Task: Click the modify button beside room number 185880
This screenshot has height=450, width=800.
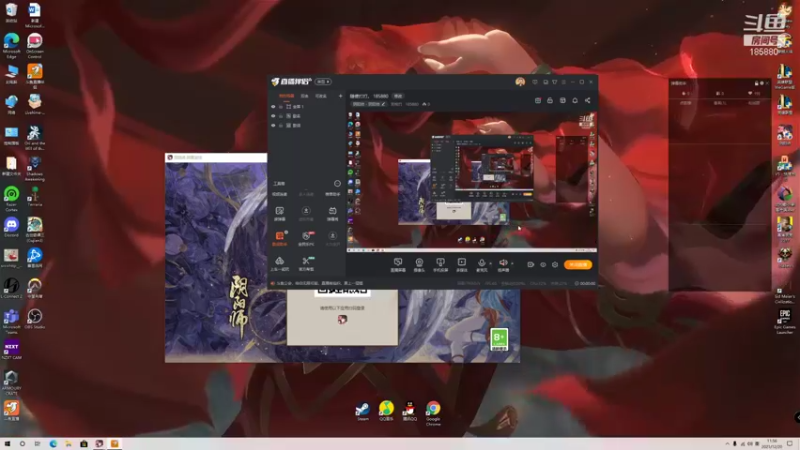Action: point(398,96)
